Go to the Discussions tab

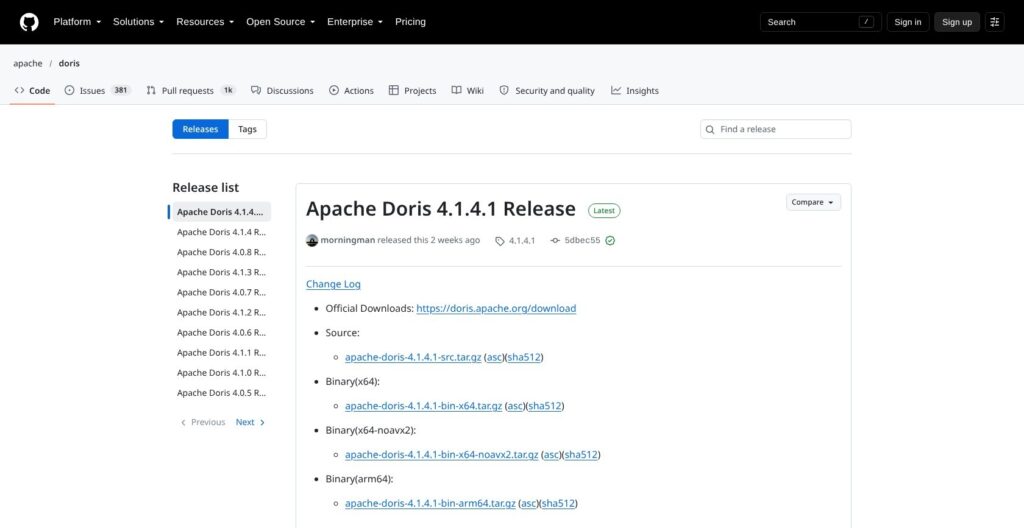tap(282, 91)
